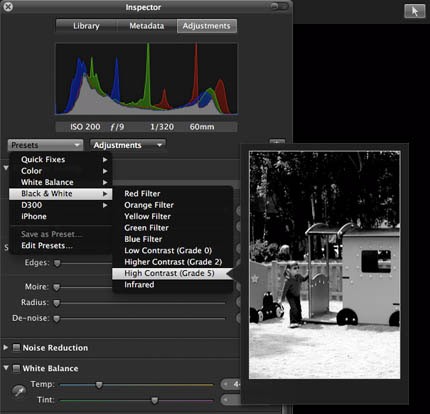Open the D300 presets submenu
Viewport: 430px width, 414px height.
point(61,205)
